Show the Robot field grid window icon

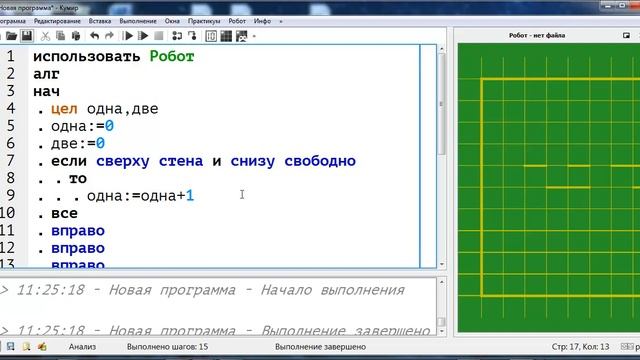(226, 36)
